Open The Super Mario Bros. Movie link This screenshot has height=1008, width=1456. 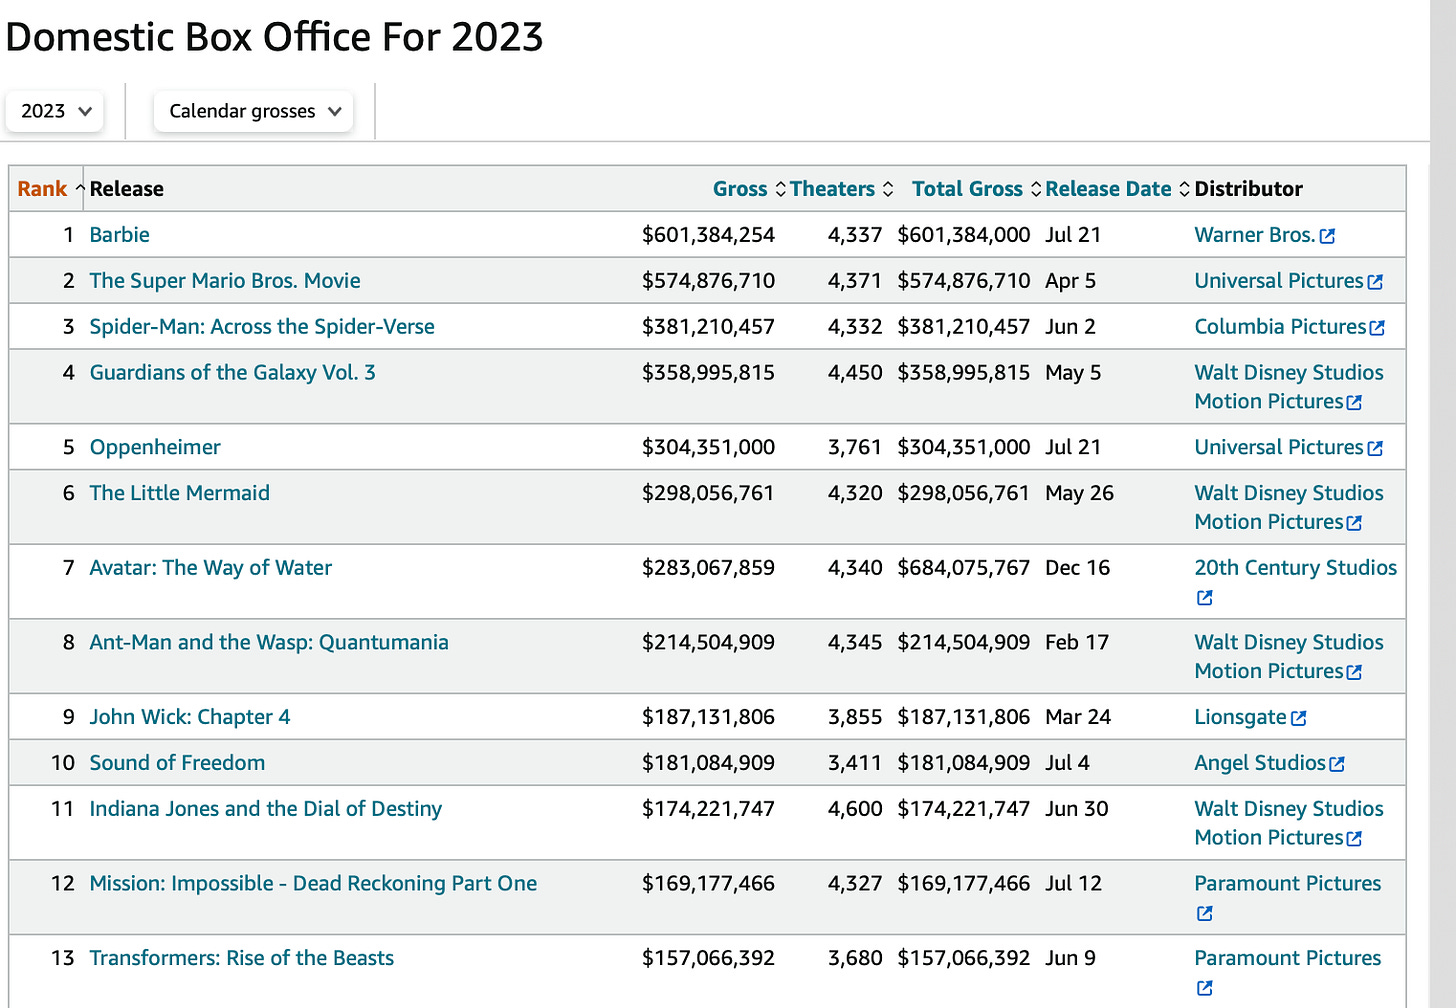225,281
